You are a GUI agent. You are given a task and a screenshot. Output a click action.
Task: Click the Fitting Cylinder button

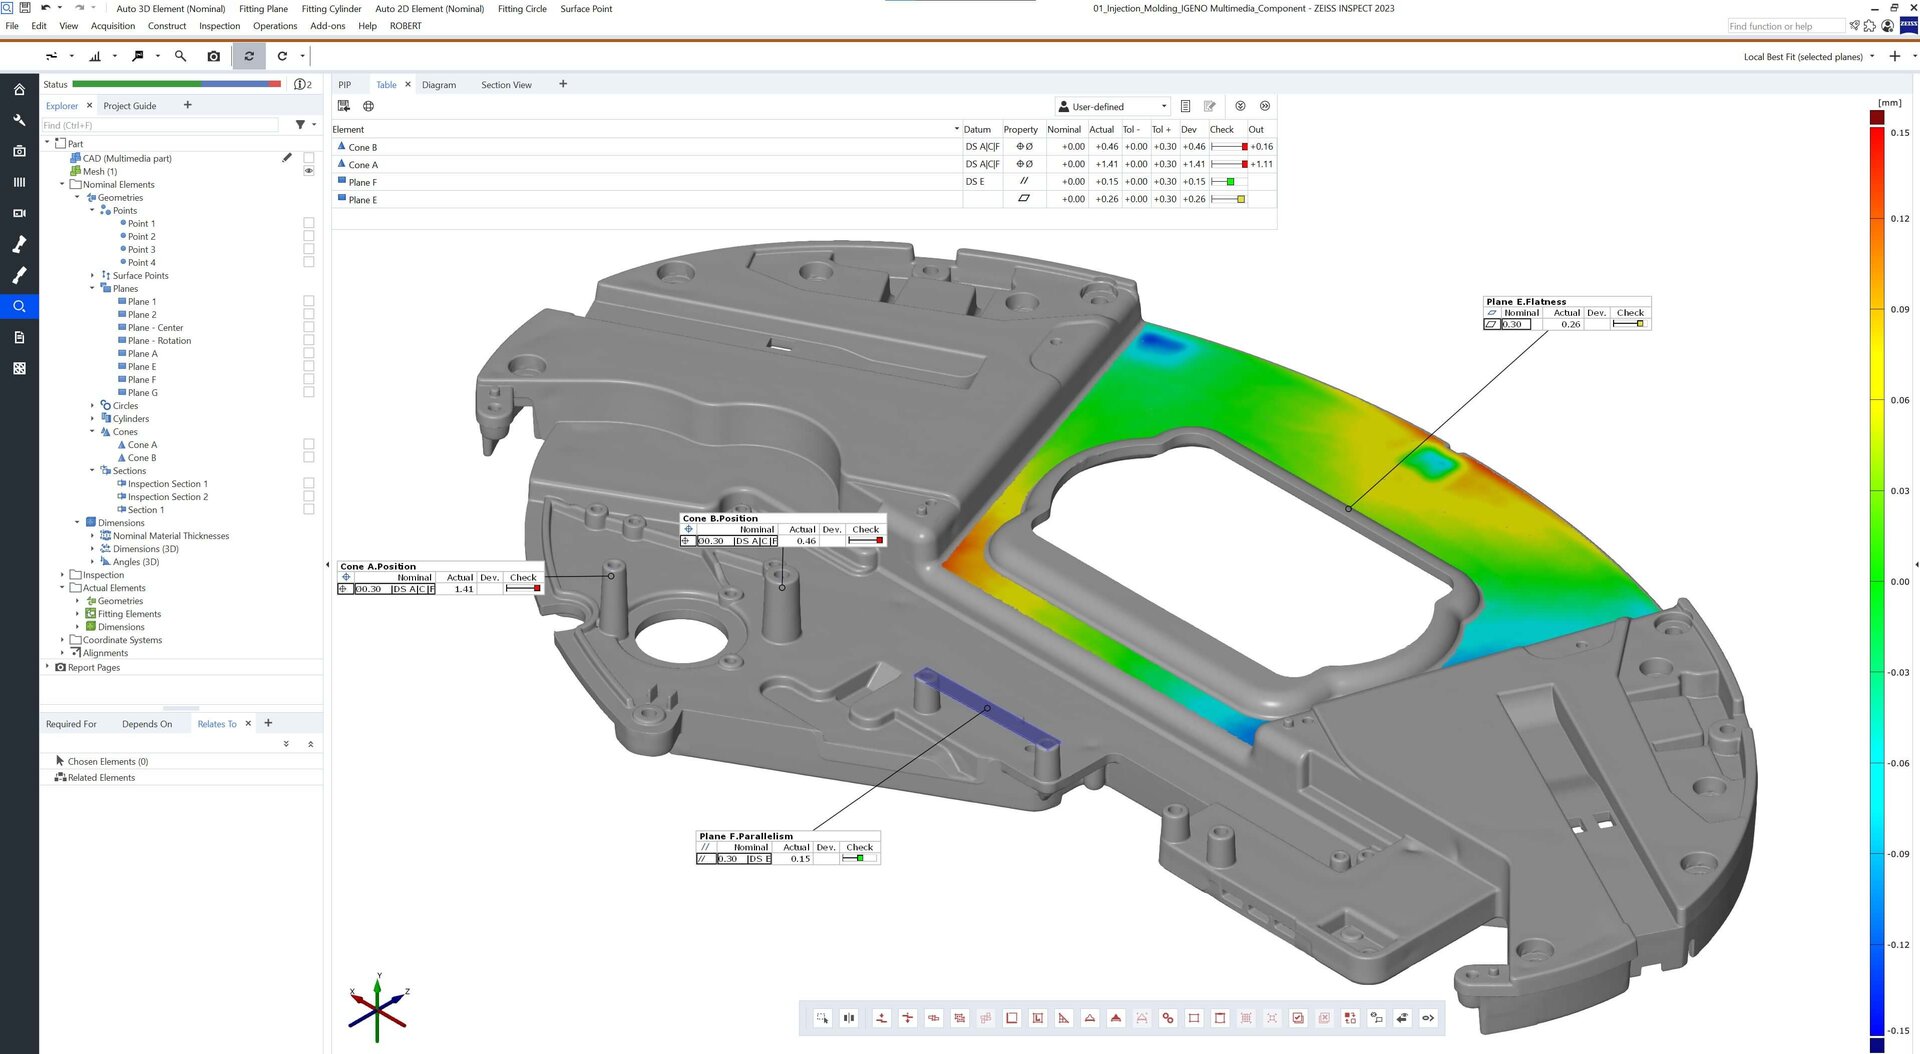click(331, 9)
